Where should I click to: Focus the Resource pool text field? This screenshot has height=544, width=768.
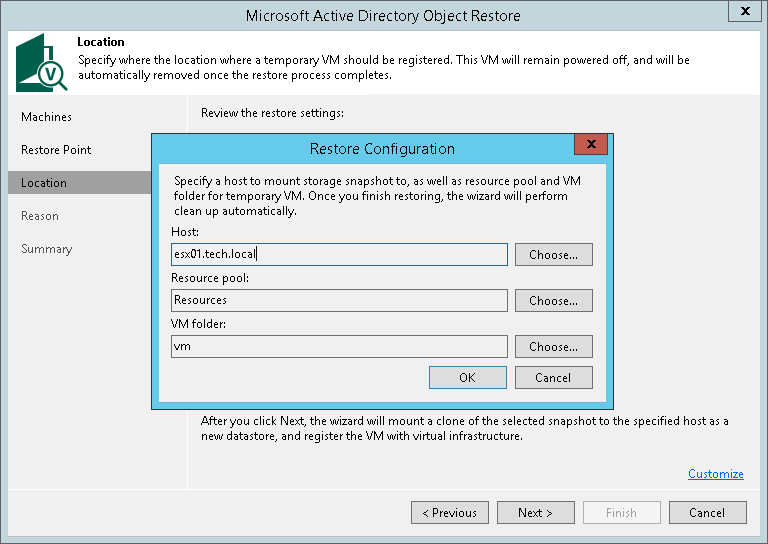[x=339, y=300]
